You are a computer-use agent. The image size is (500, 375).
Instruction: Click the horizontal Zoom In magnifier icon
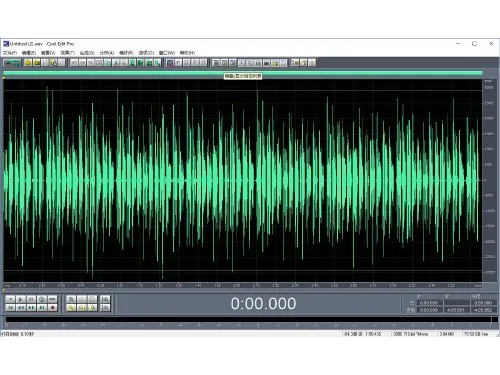tap(71, 299)
